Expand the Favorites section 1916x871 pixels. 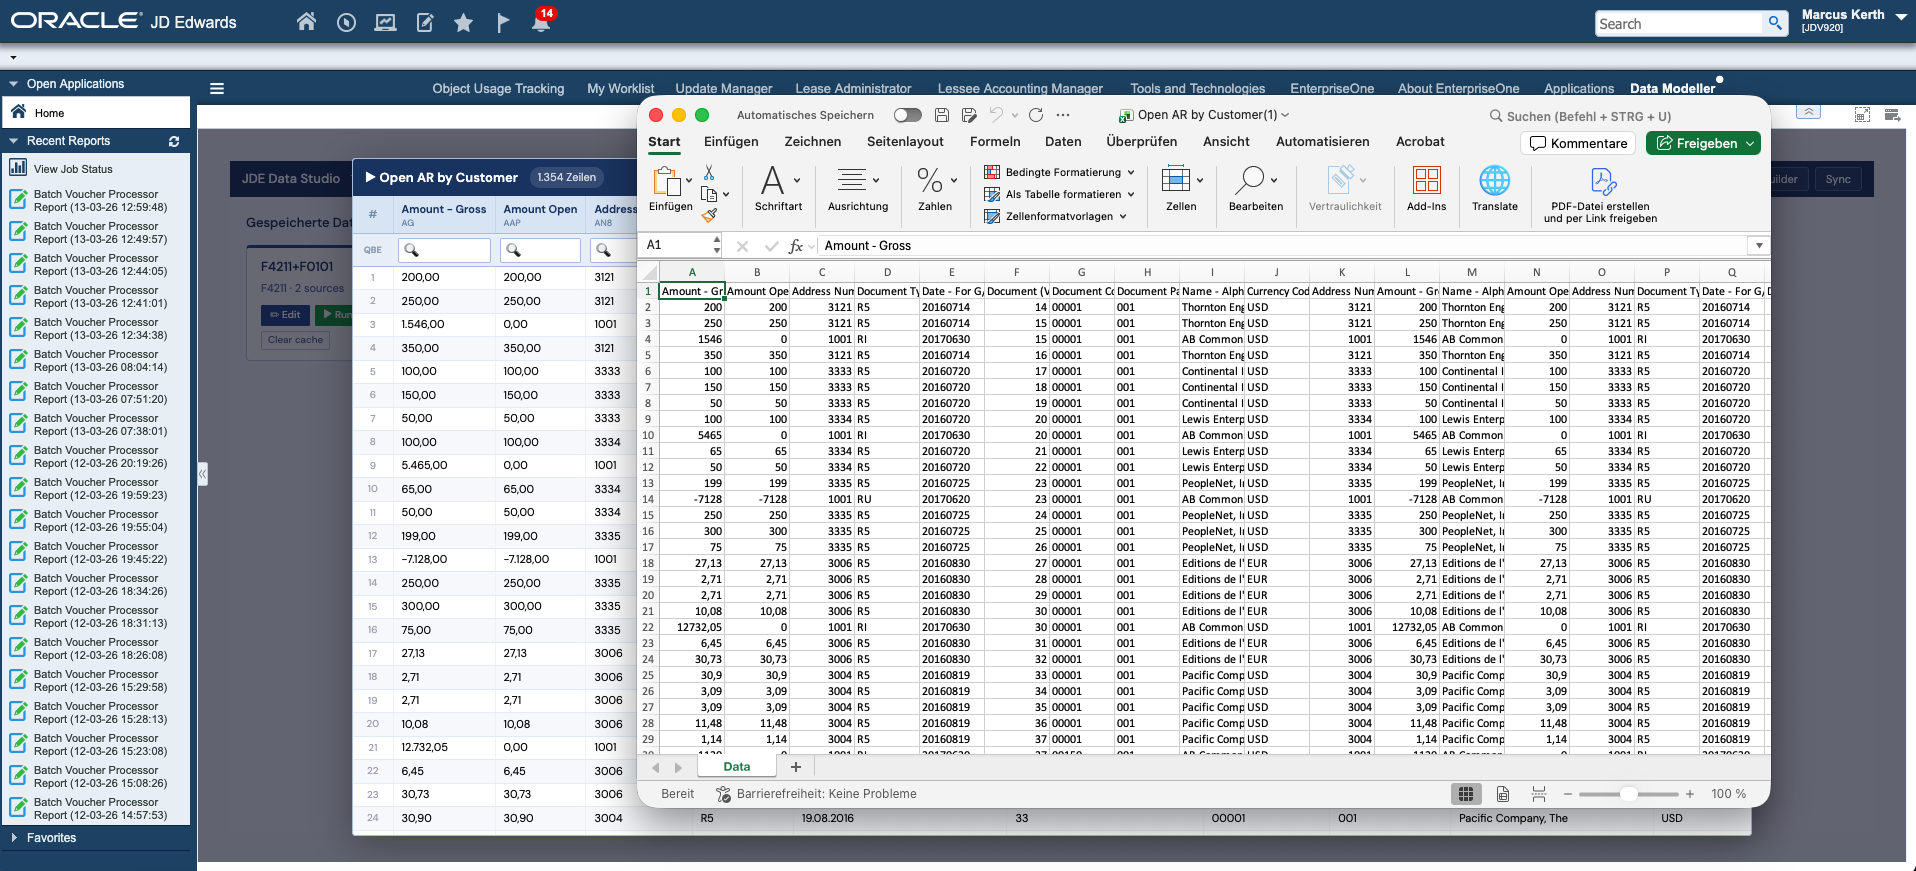pyautogui.click(x=14, y=838)
